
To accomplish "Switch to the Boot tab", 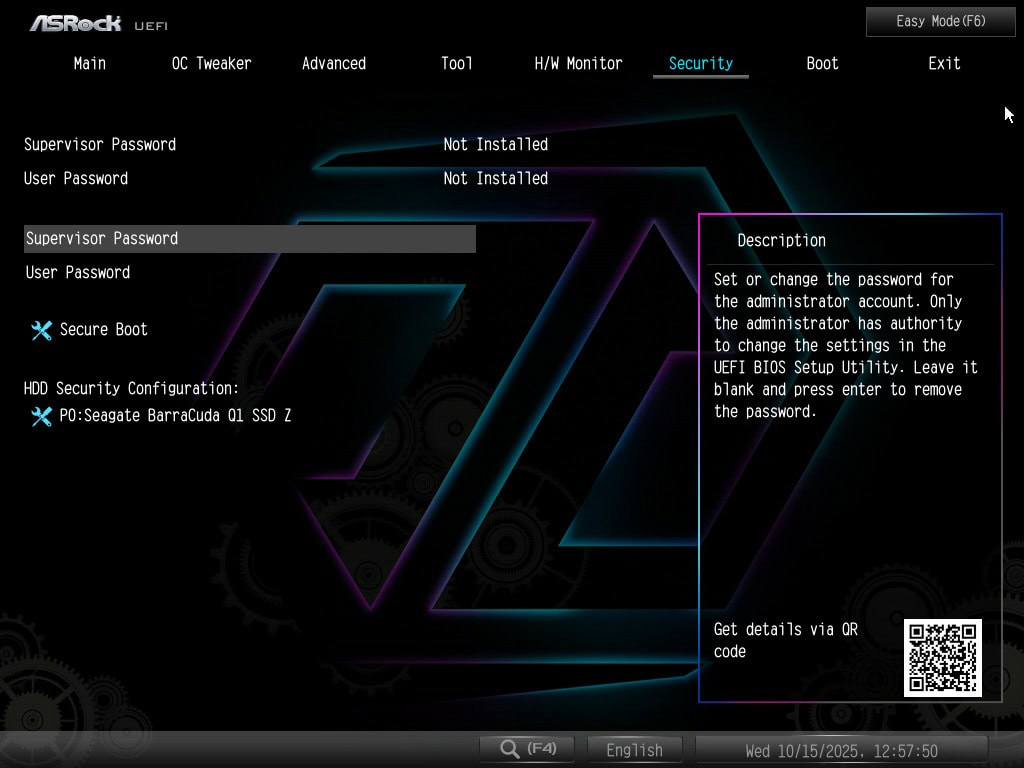I will 822,63.
